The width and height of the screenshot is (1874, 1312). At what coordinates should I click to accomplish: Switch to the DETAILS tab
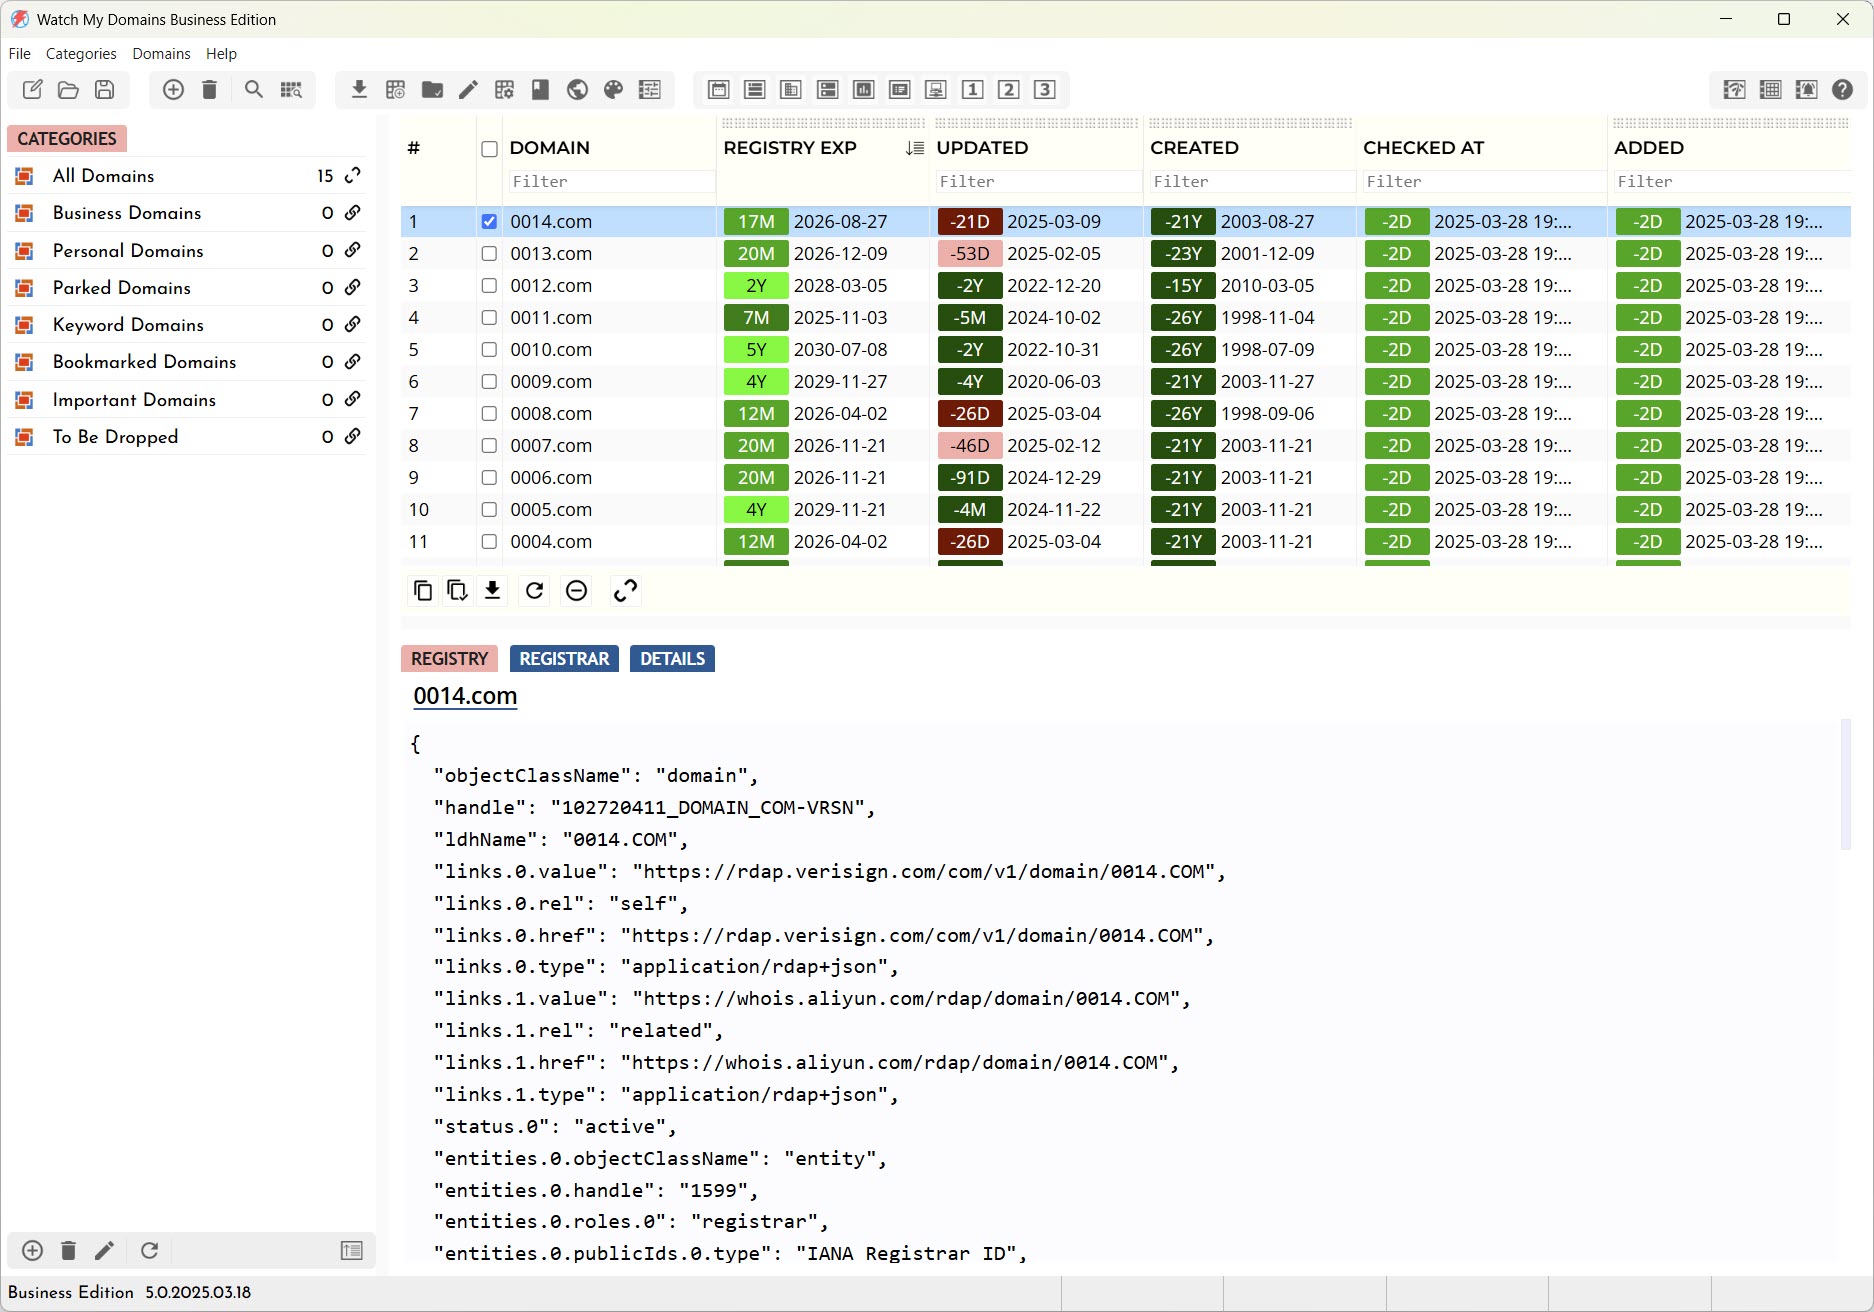coord(672,659)
